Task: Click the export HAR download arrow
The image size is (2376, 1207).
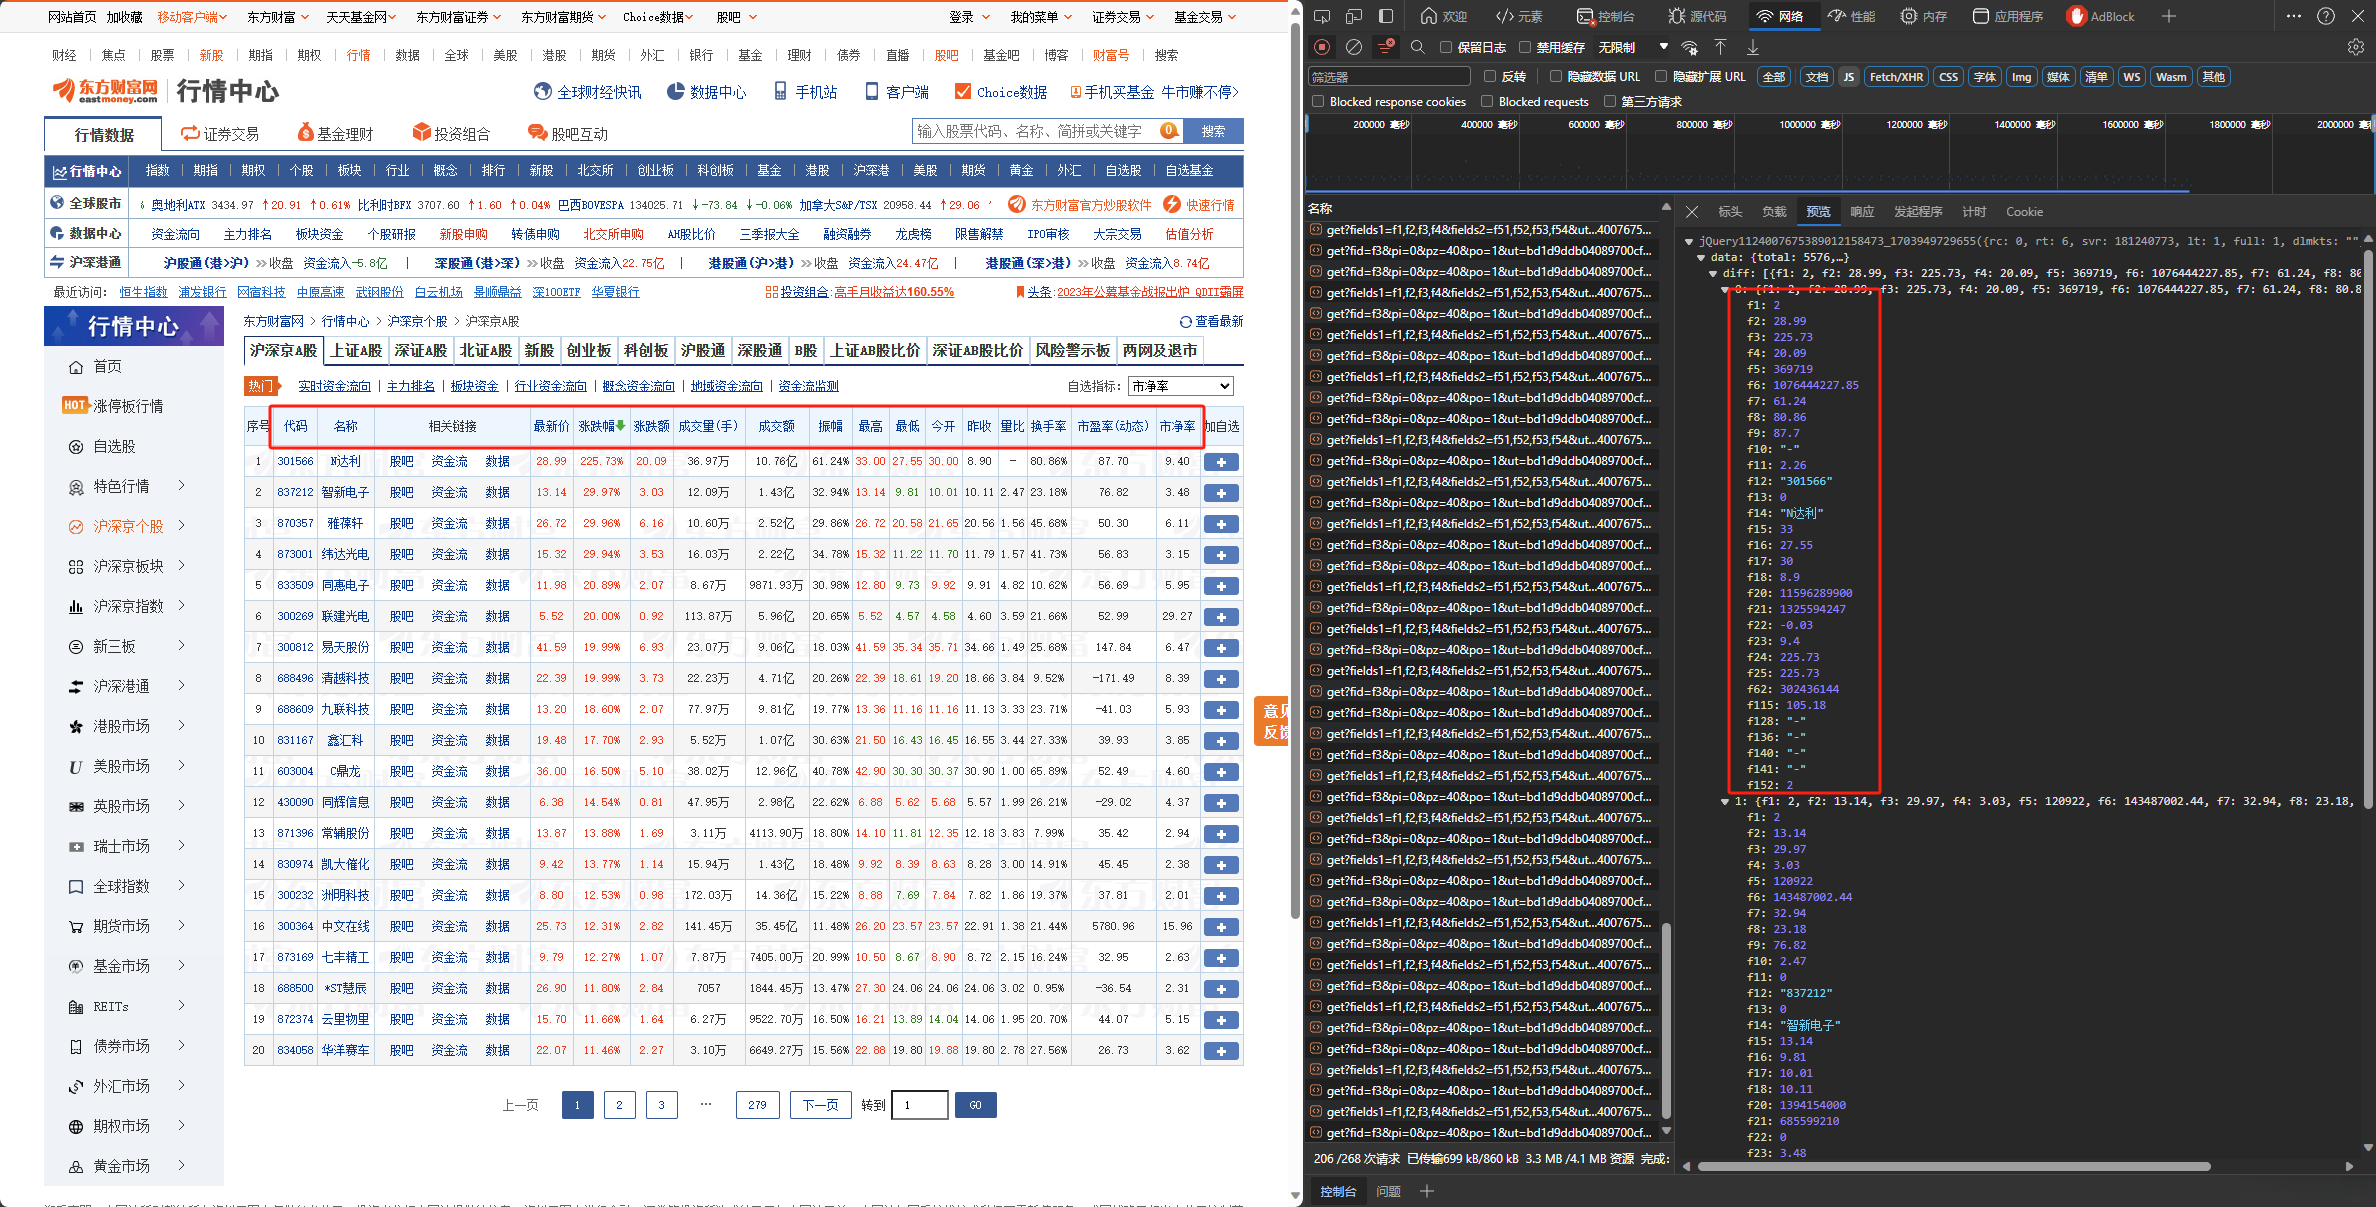Action: tap(1753, 47)
